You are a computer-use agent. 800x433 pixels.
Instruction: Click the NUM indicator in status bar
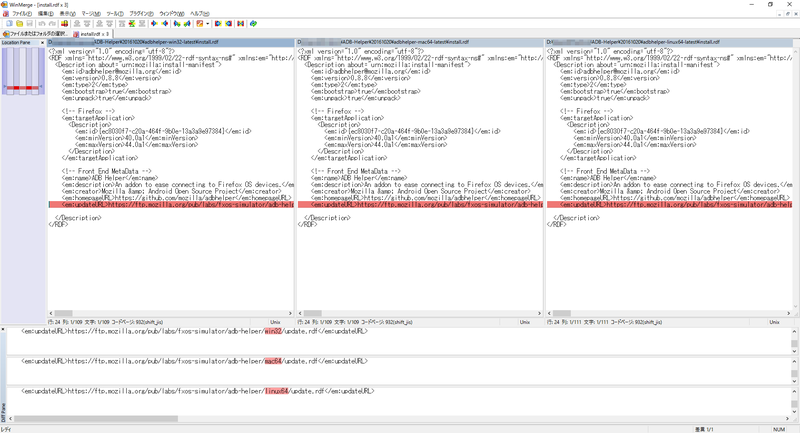(x=779, y=429)
